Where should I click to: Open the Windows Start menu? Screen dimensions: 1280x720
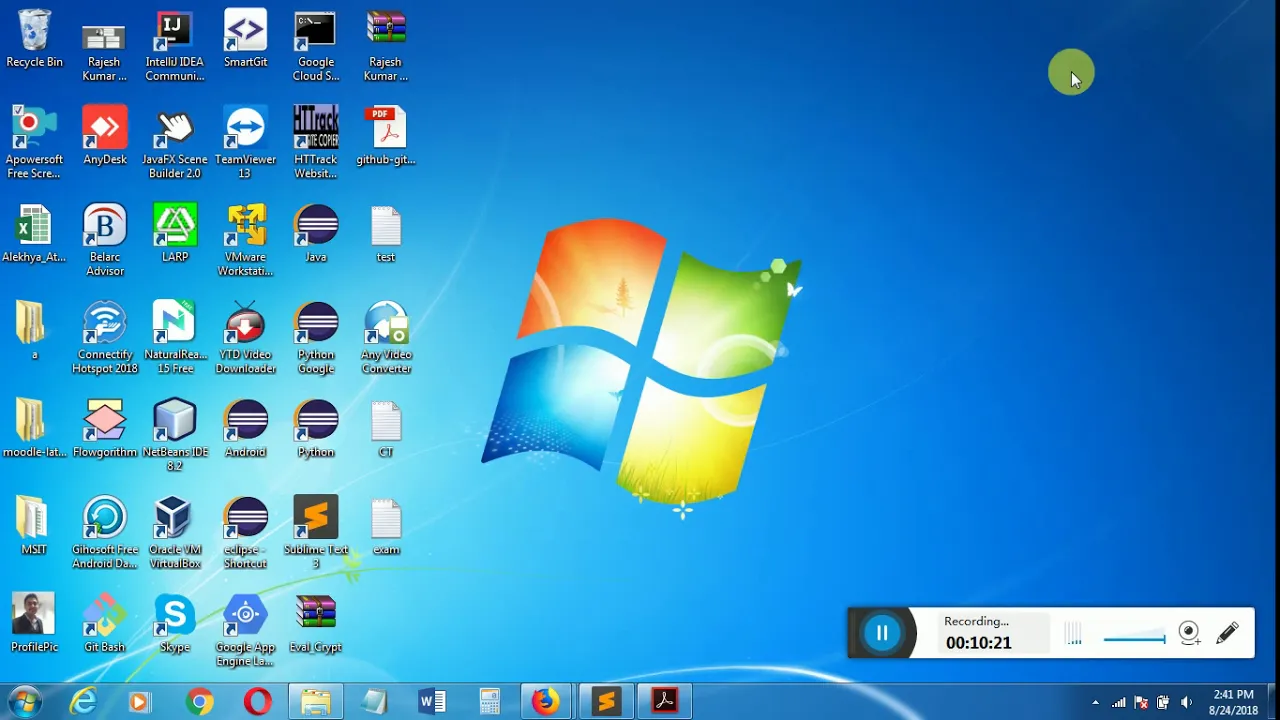pos(24,702)
